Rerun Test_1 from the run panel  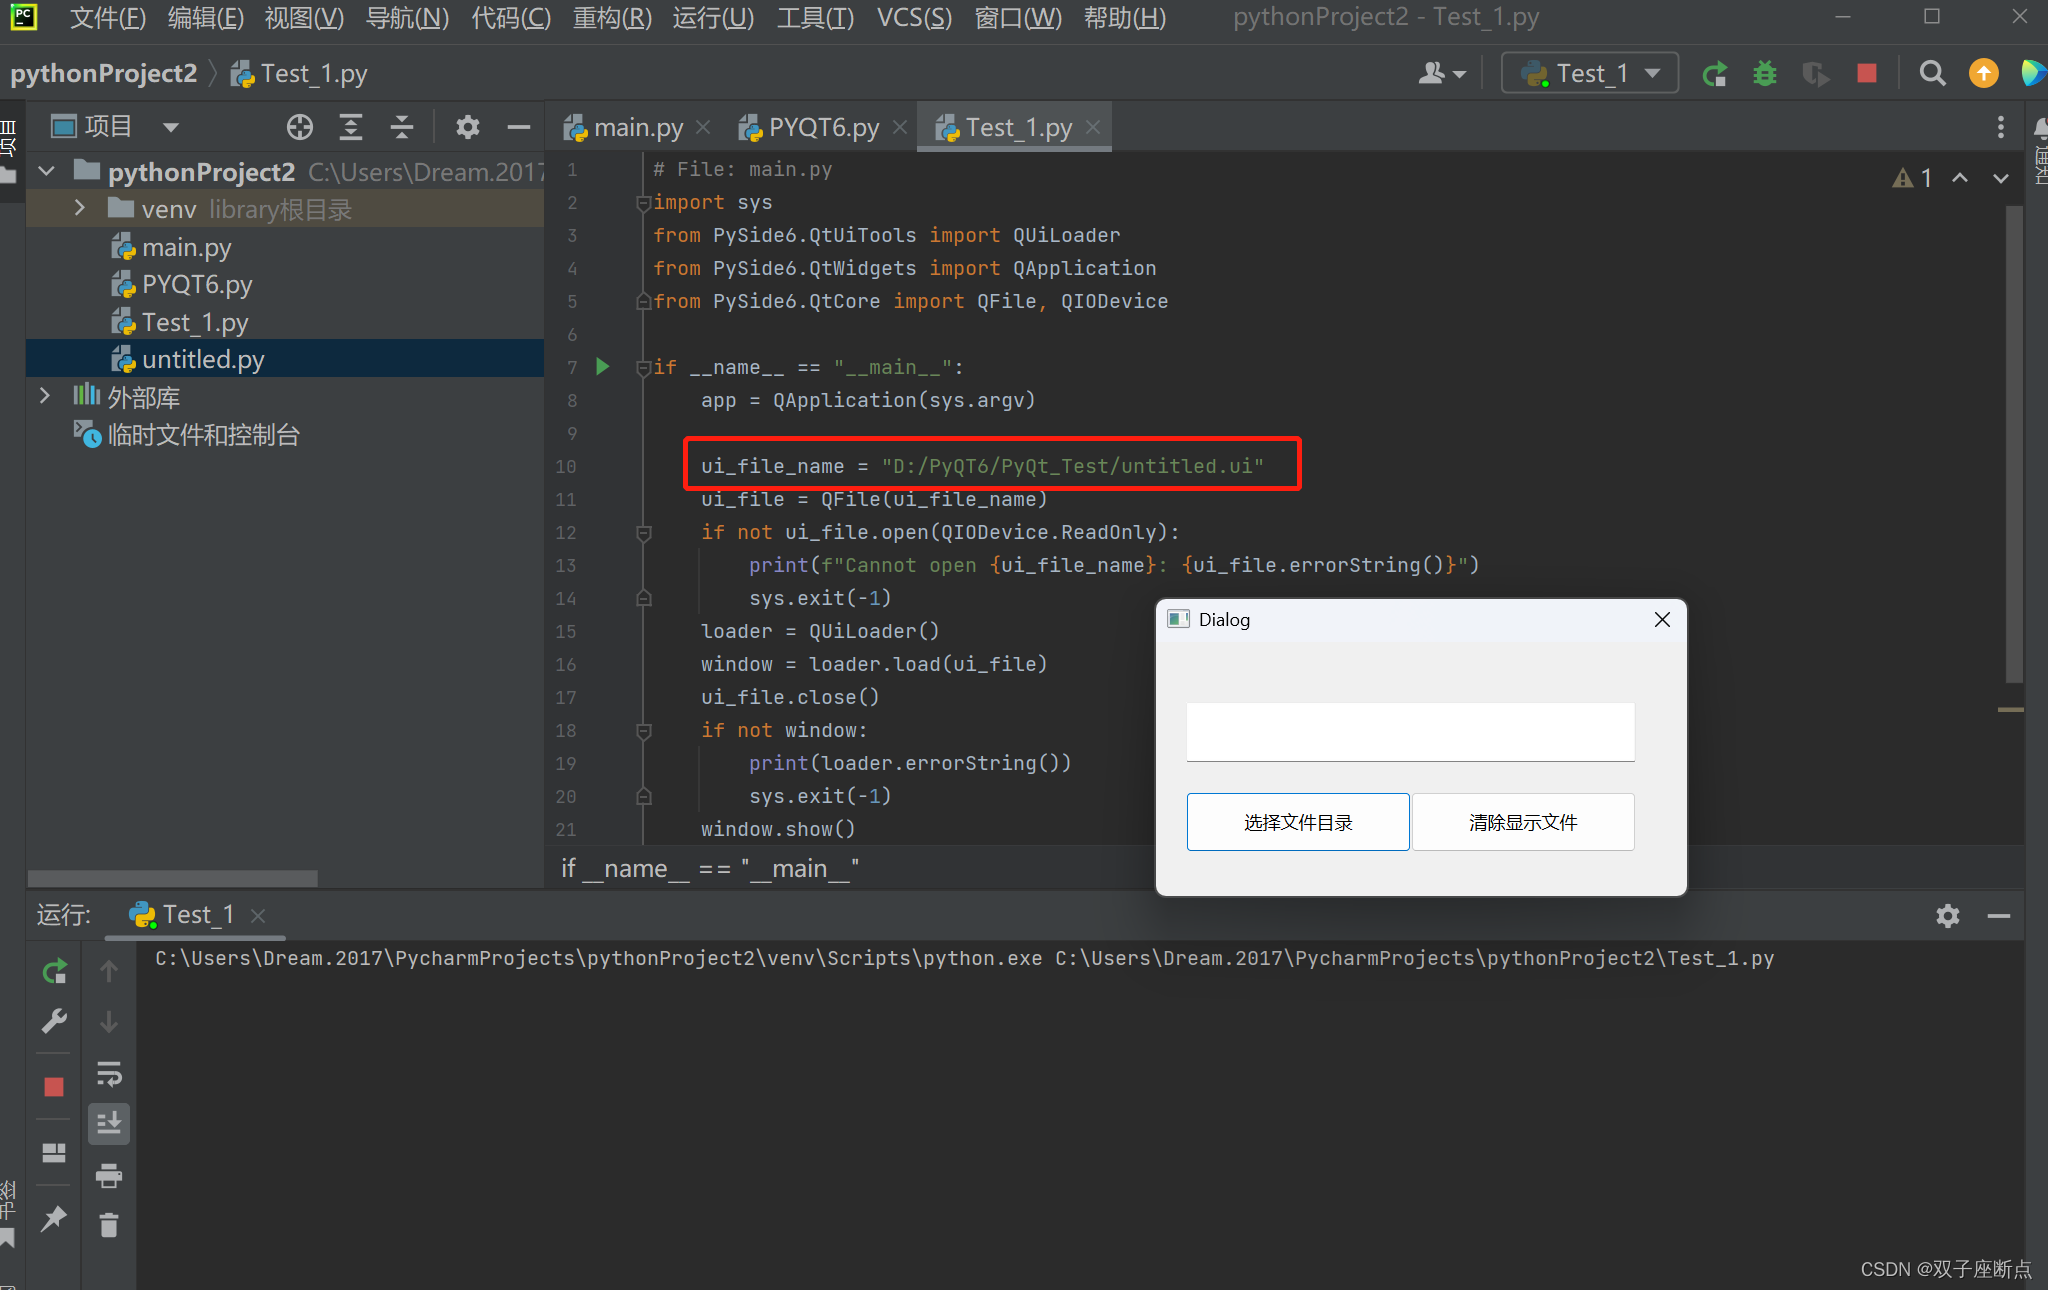click(x=54, y=971)
